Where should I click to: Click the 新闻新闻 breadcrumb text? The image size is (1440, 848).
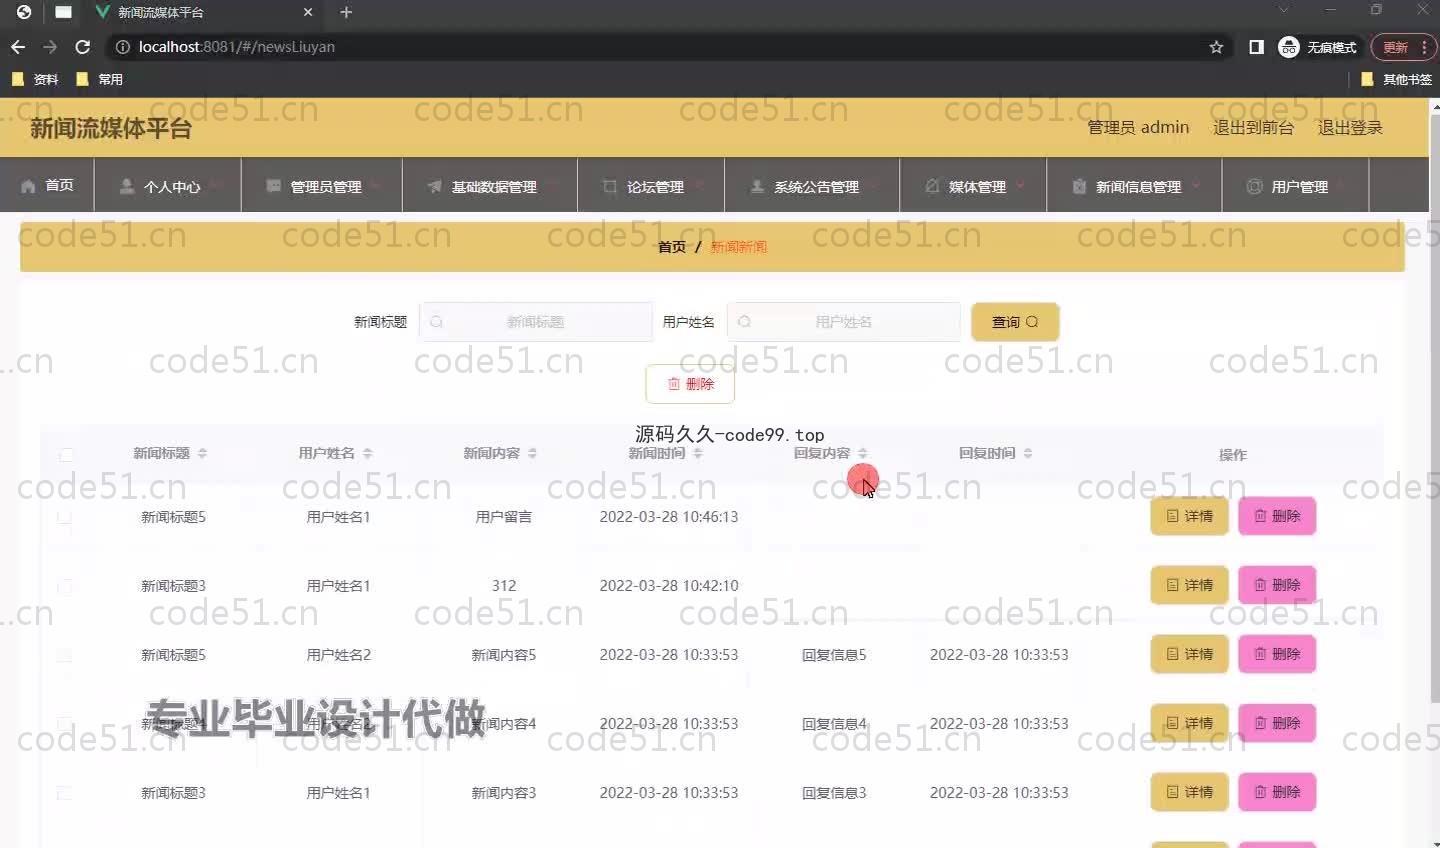point(738,247)
